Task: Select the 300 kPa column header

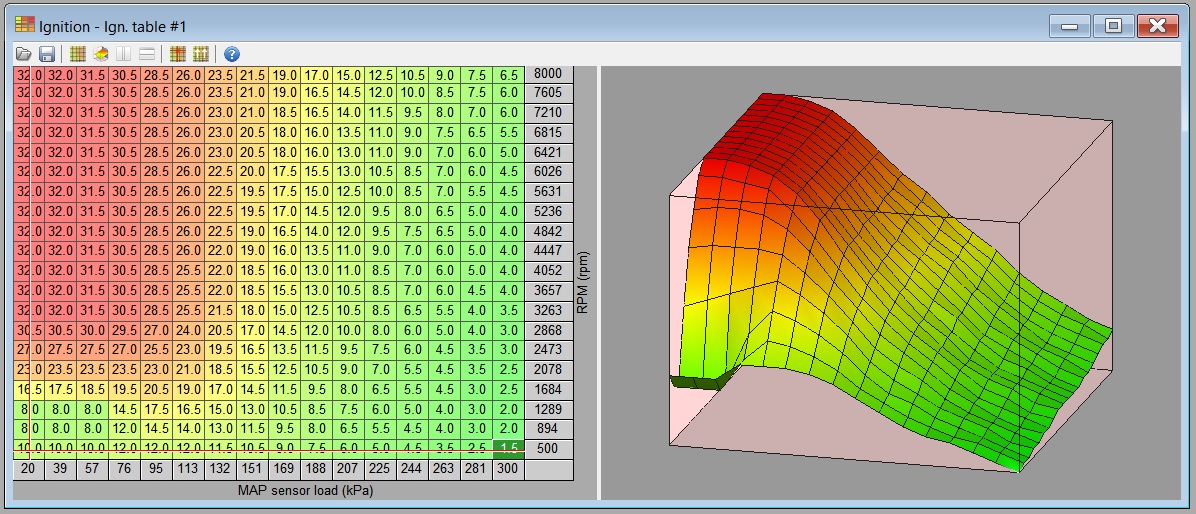Action: click(508, 469)
